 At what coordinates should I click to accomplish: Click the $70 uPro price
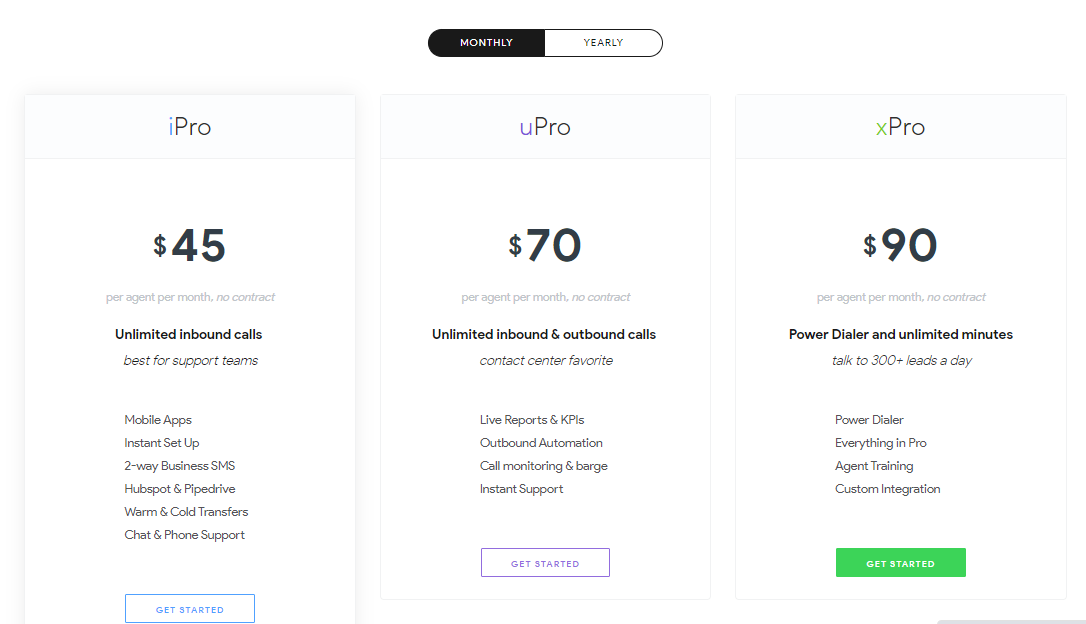pos(545,246)
